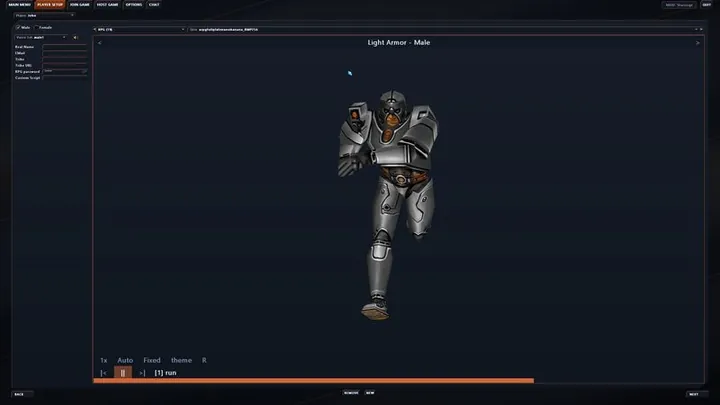This screenshot has width=720, height=405.
Task: Click the [1] run animation label
Action: pos(165,373)
